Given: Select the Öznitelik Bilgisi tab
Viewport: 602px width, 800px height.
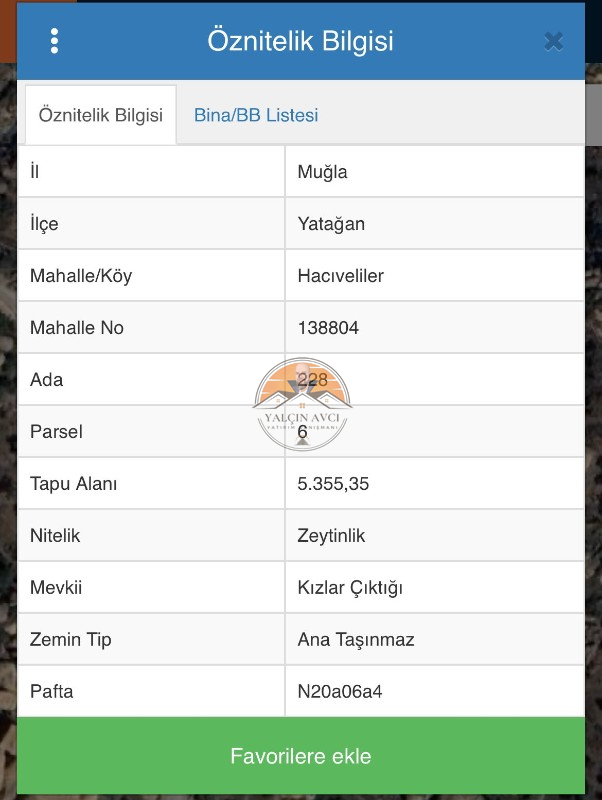Looking at the screenshot, I should (x=101, y=115).
